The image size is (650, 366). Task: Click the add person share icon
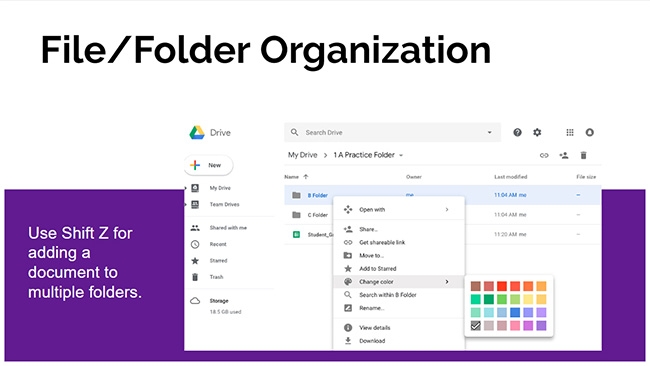pos(564,155)
